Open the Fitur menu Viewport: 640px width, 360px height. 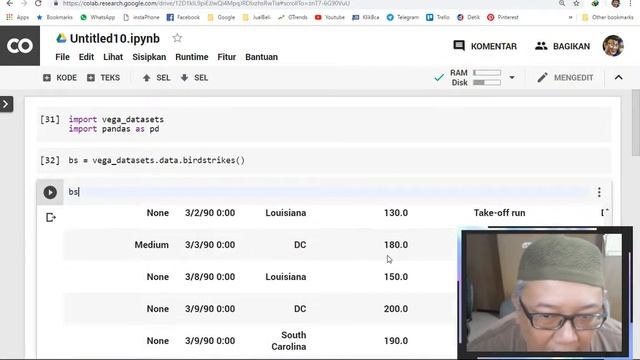click(227, 57)
